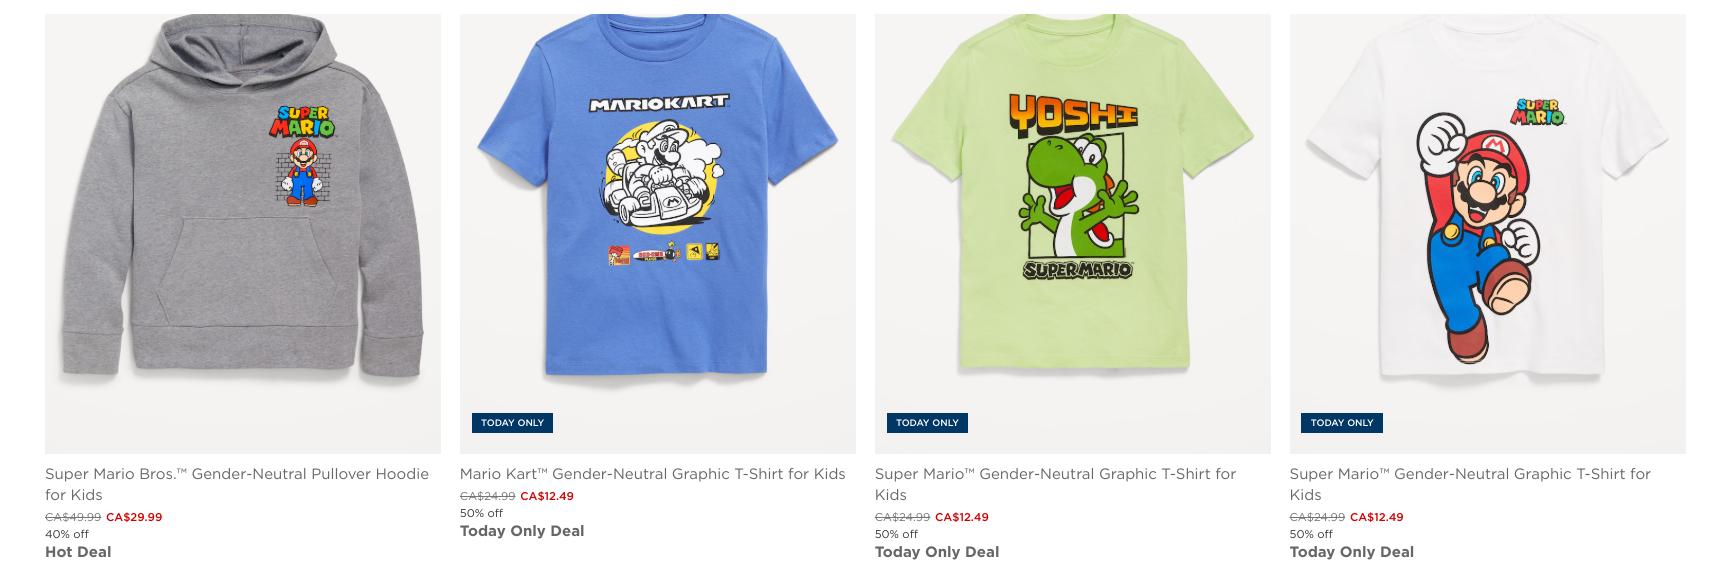
Task: Click the CA$29.99 sale price
Action: [x=134, y=517]
